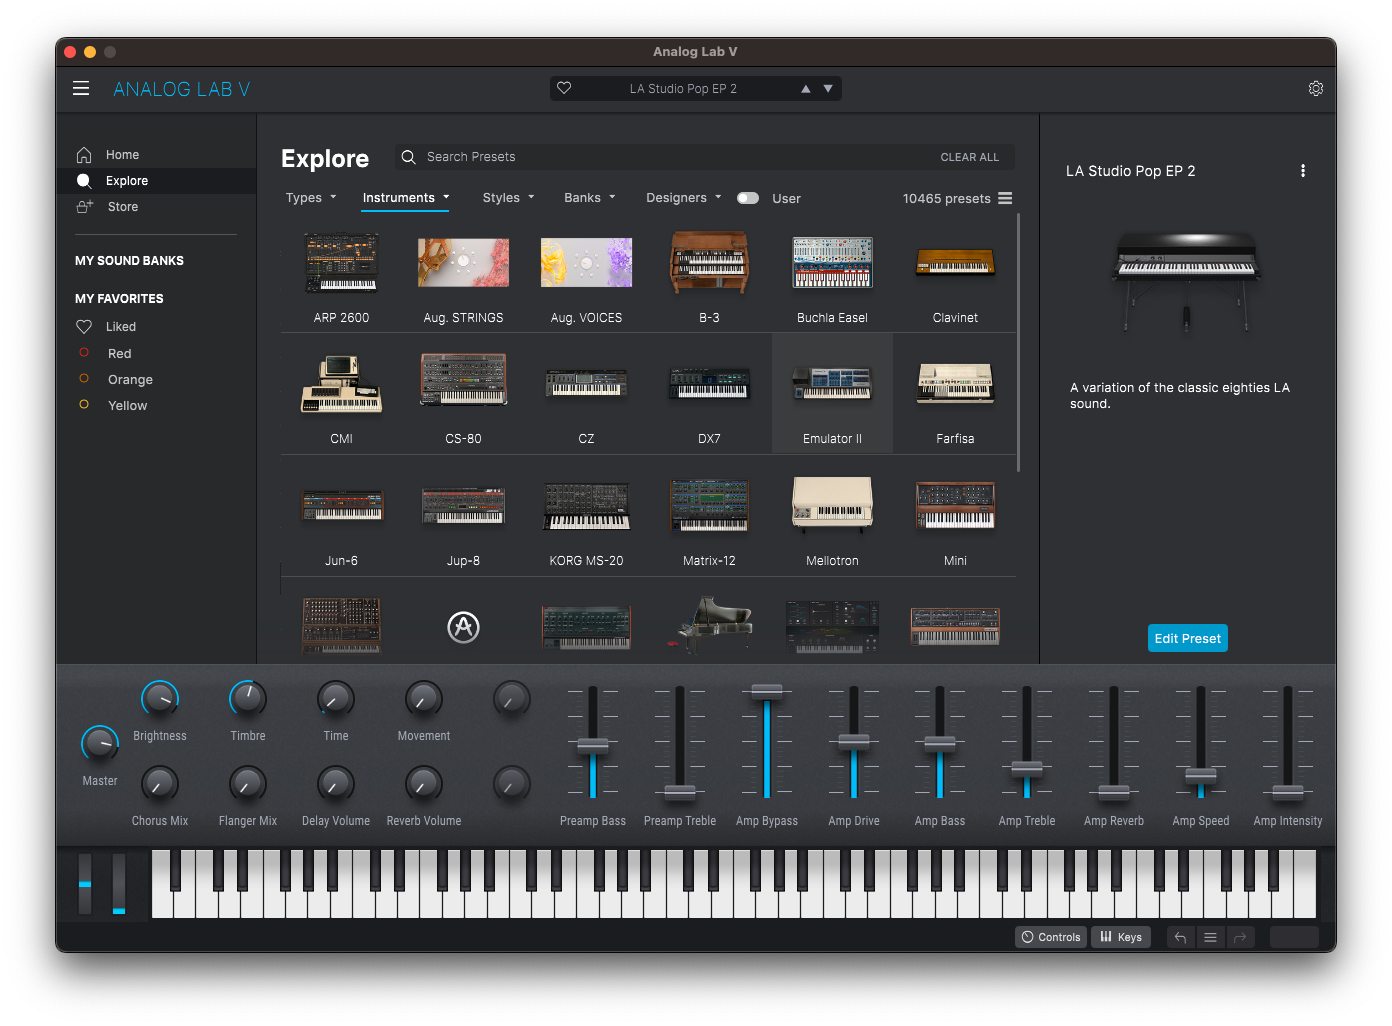Select the Emulator II instrument

pyautogui.click(x=832, y=396)
